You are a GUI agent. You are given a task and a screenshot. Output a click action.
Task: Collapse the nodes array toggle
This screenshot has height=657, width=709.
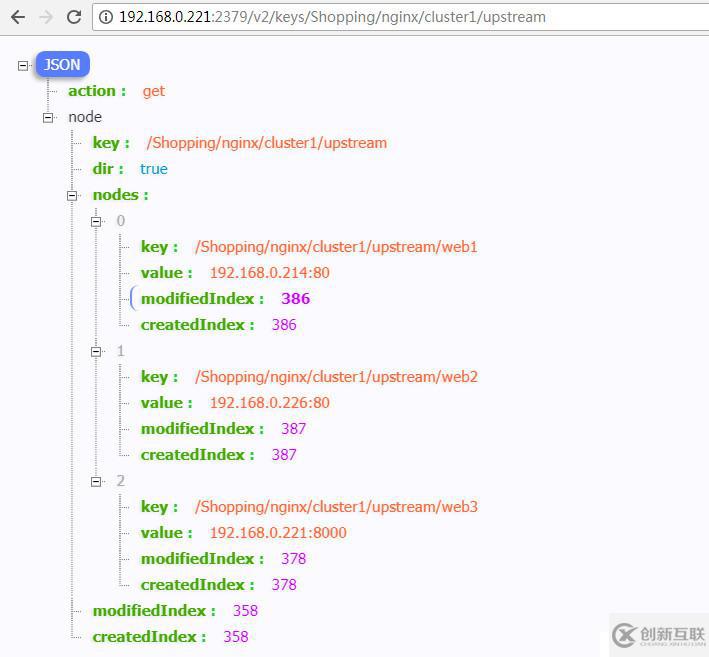point(71,195)
